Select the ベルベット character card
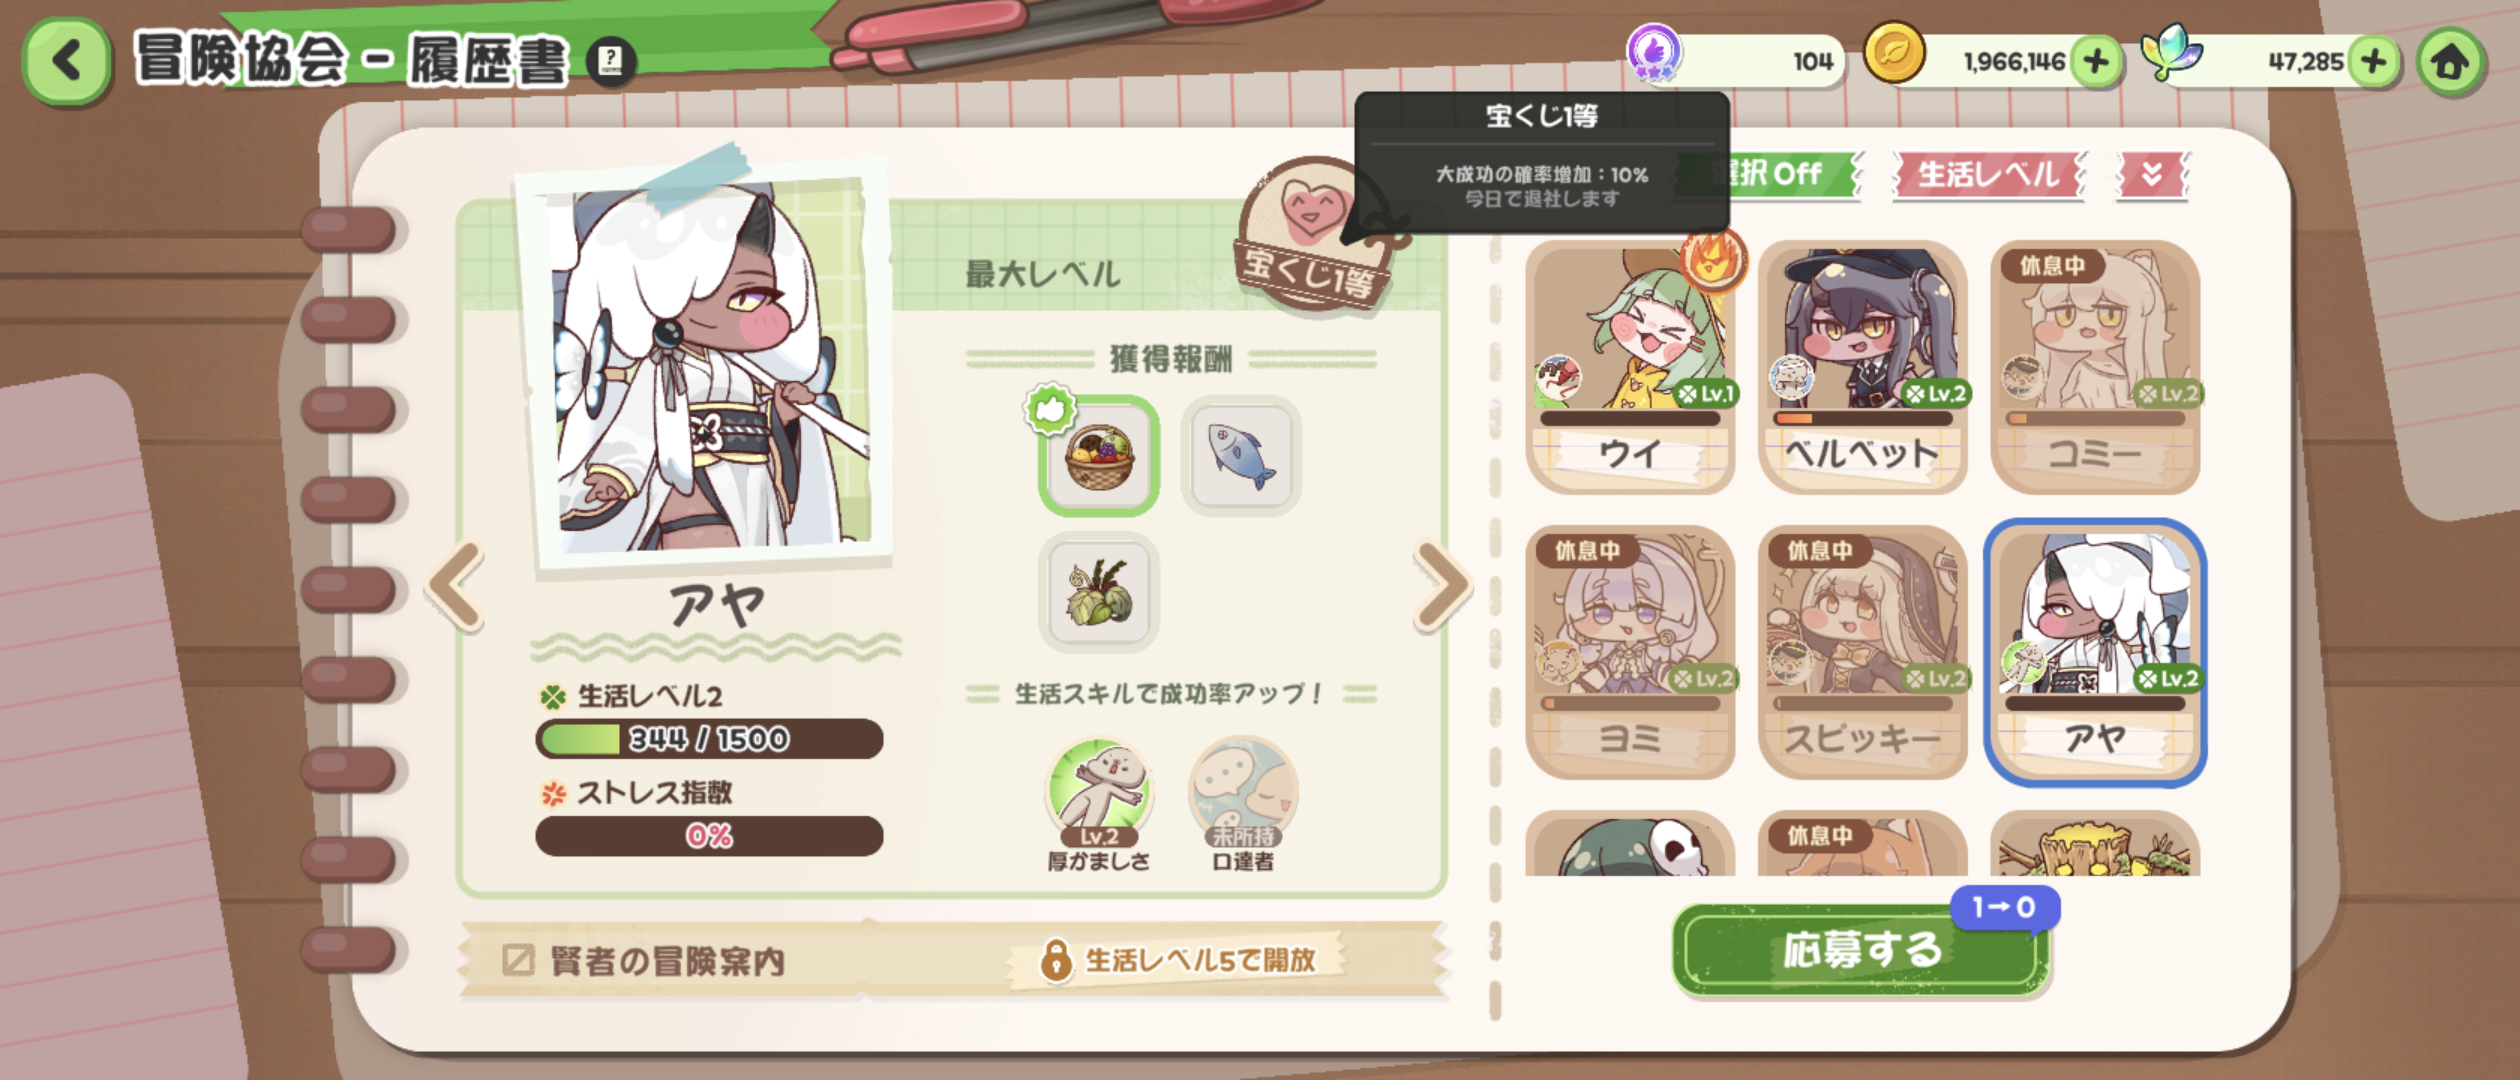2520x1080 pixels. (x=1862, y=366)
